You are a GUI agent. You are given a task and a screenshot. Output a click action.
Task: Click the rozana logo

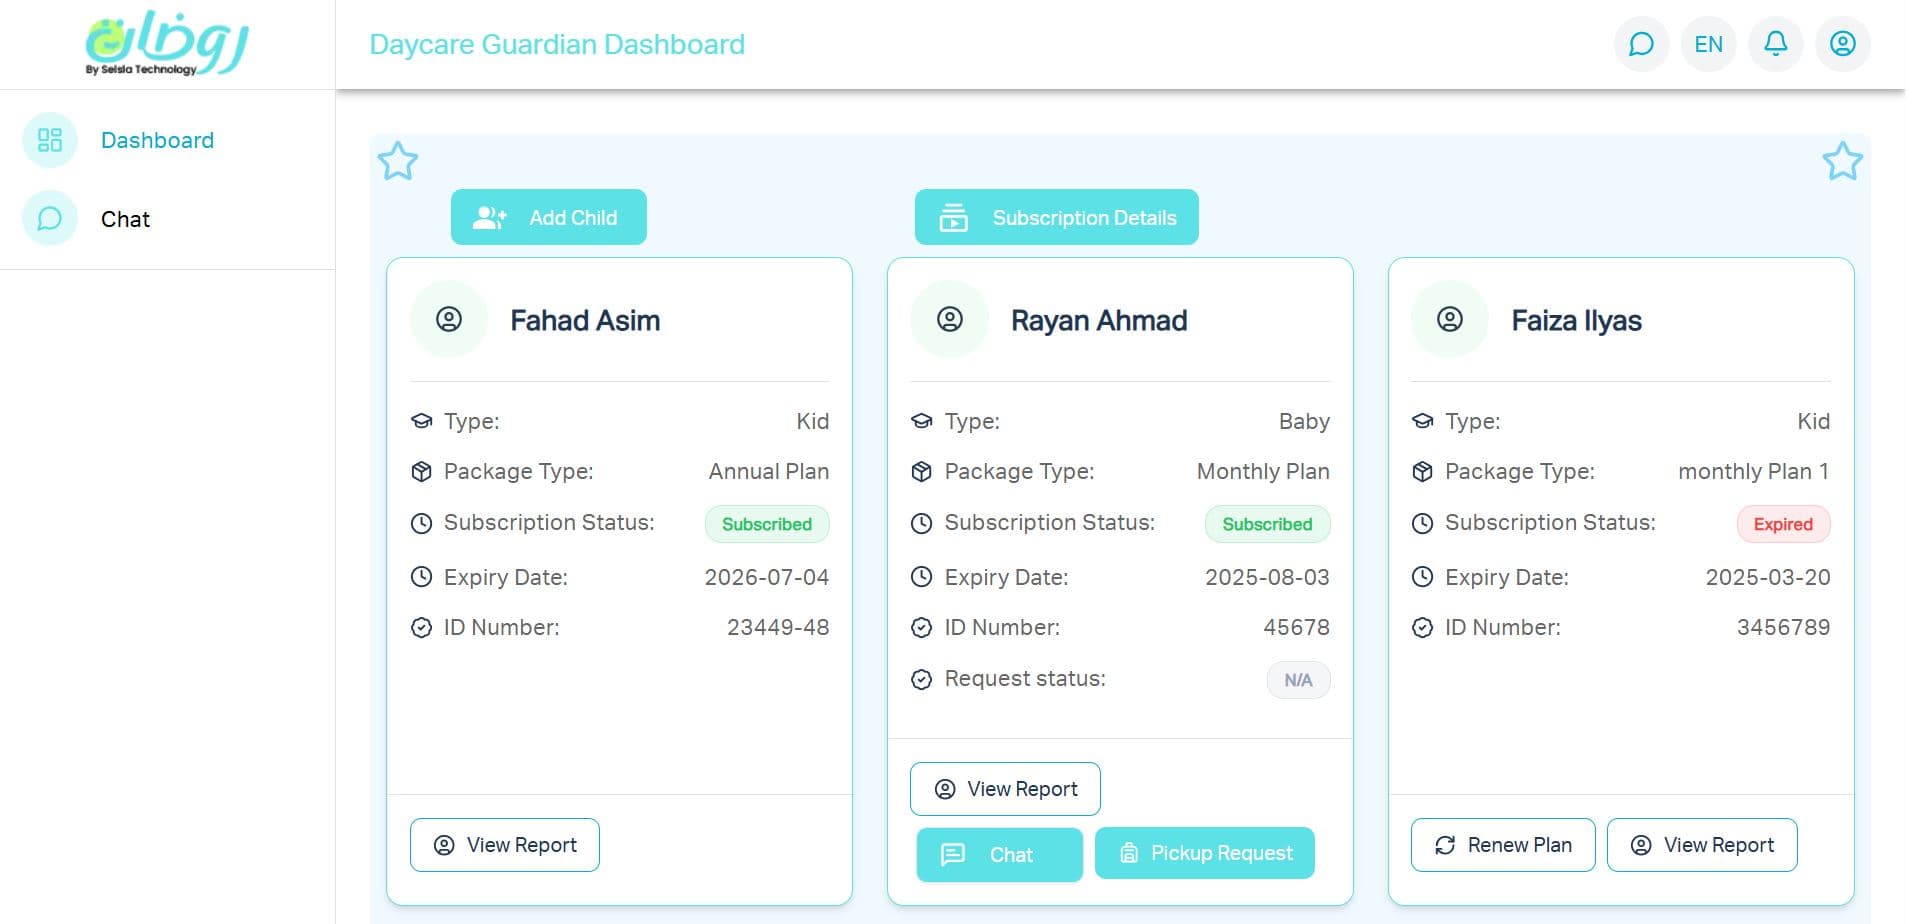167,44
